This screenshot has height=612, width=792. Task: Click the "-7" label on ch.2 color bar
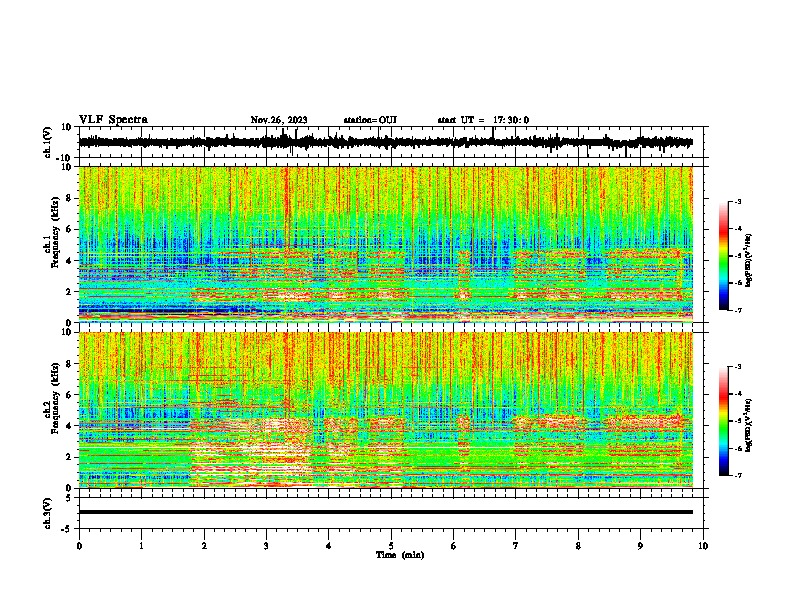737,475
